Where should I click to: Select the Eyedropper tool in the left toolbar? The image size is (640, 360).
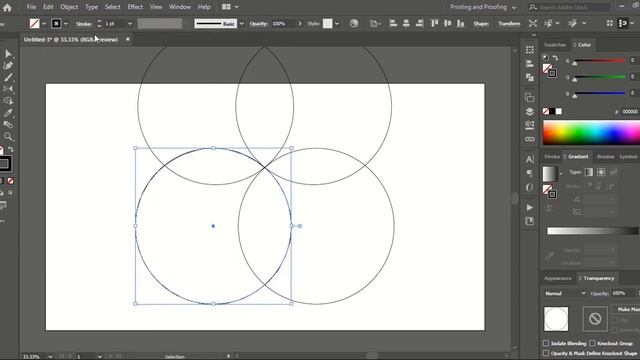(x=8, y=113)
